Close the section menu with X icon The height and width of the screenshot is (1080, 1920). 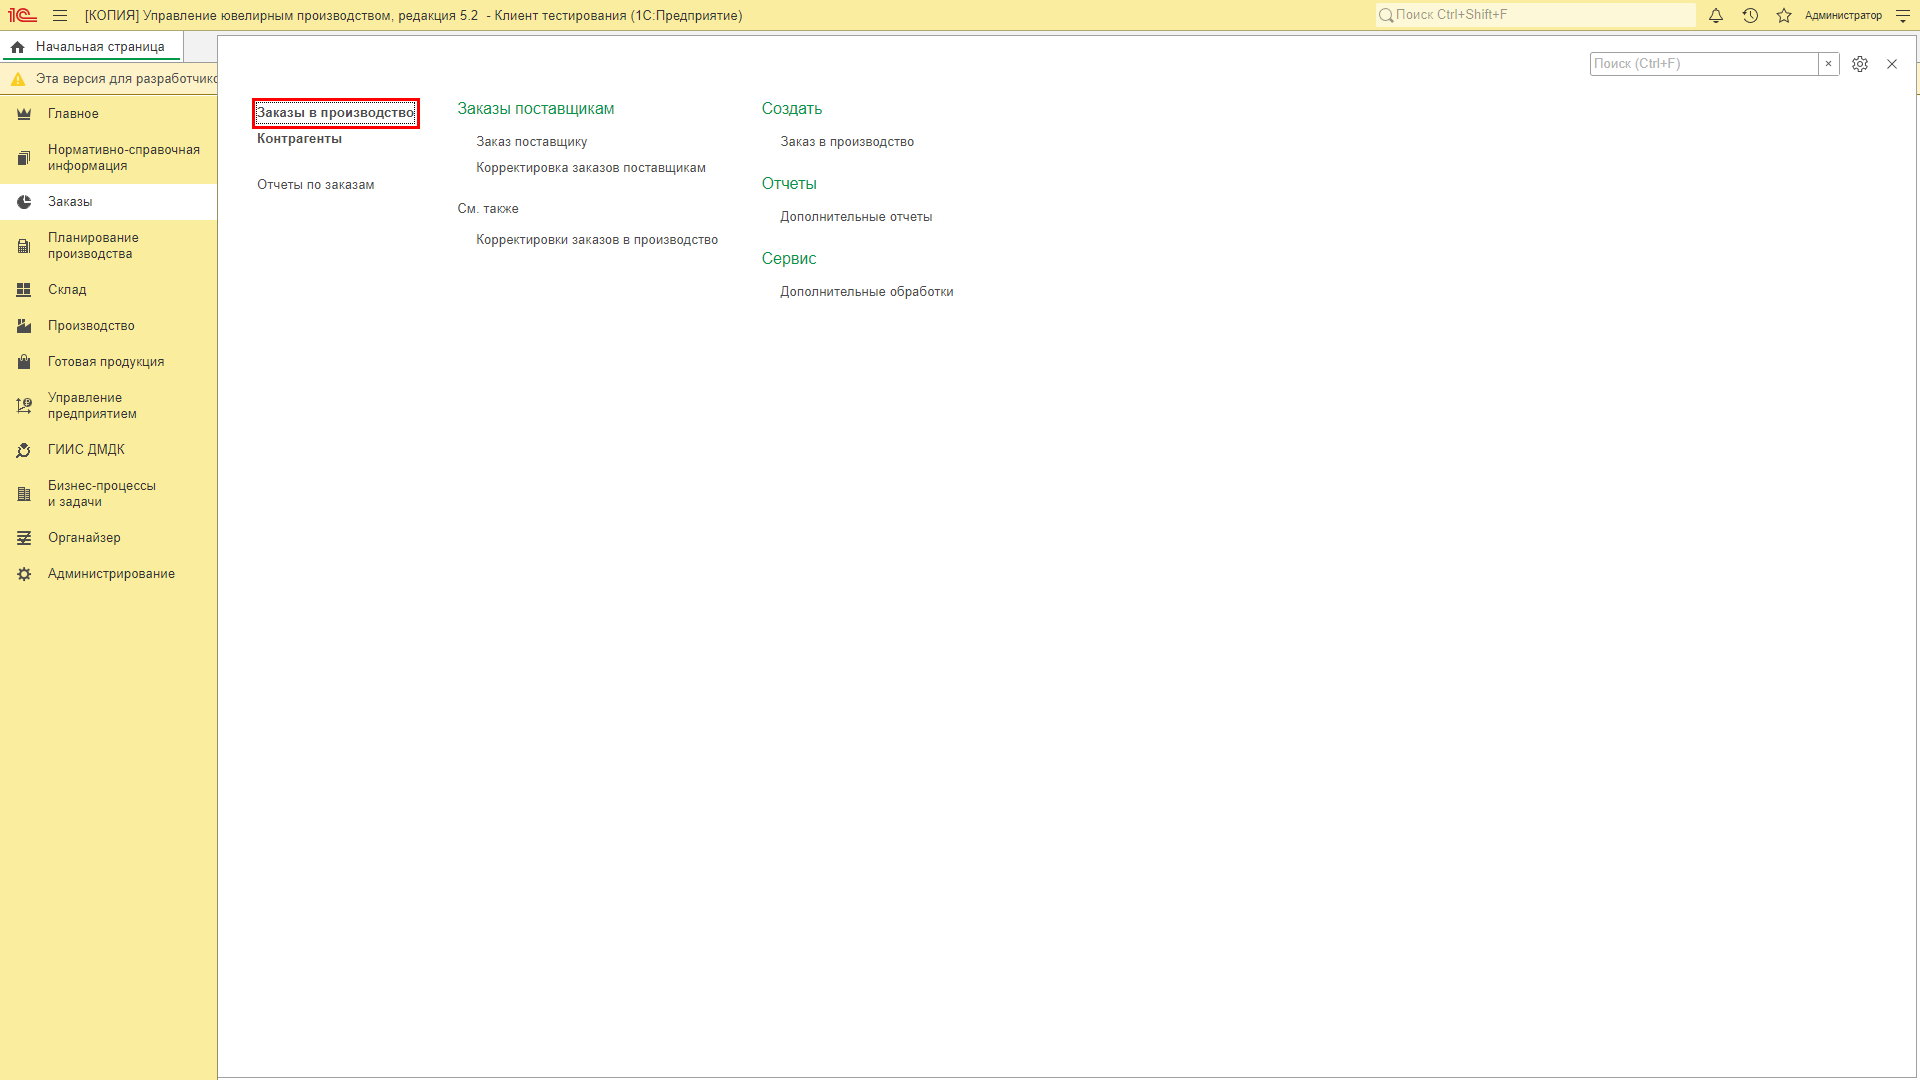[x=1892, y=64]
